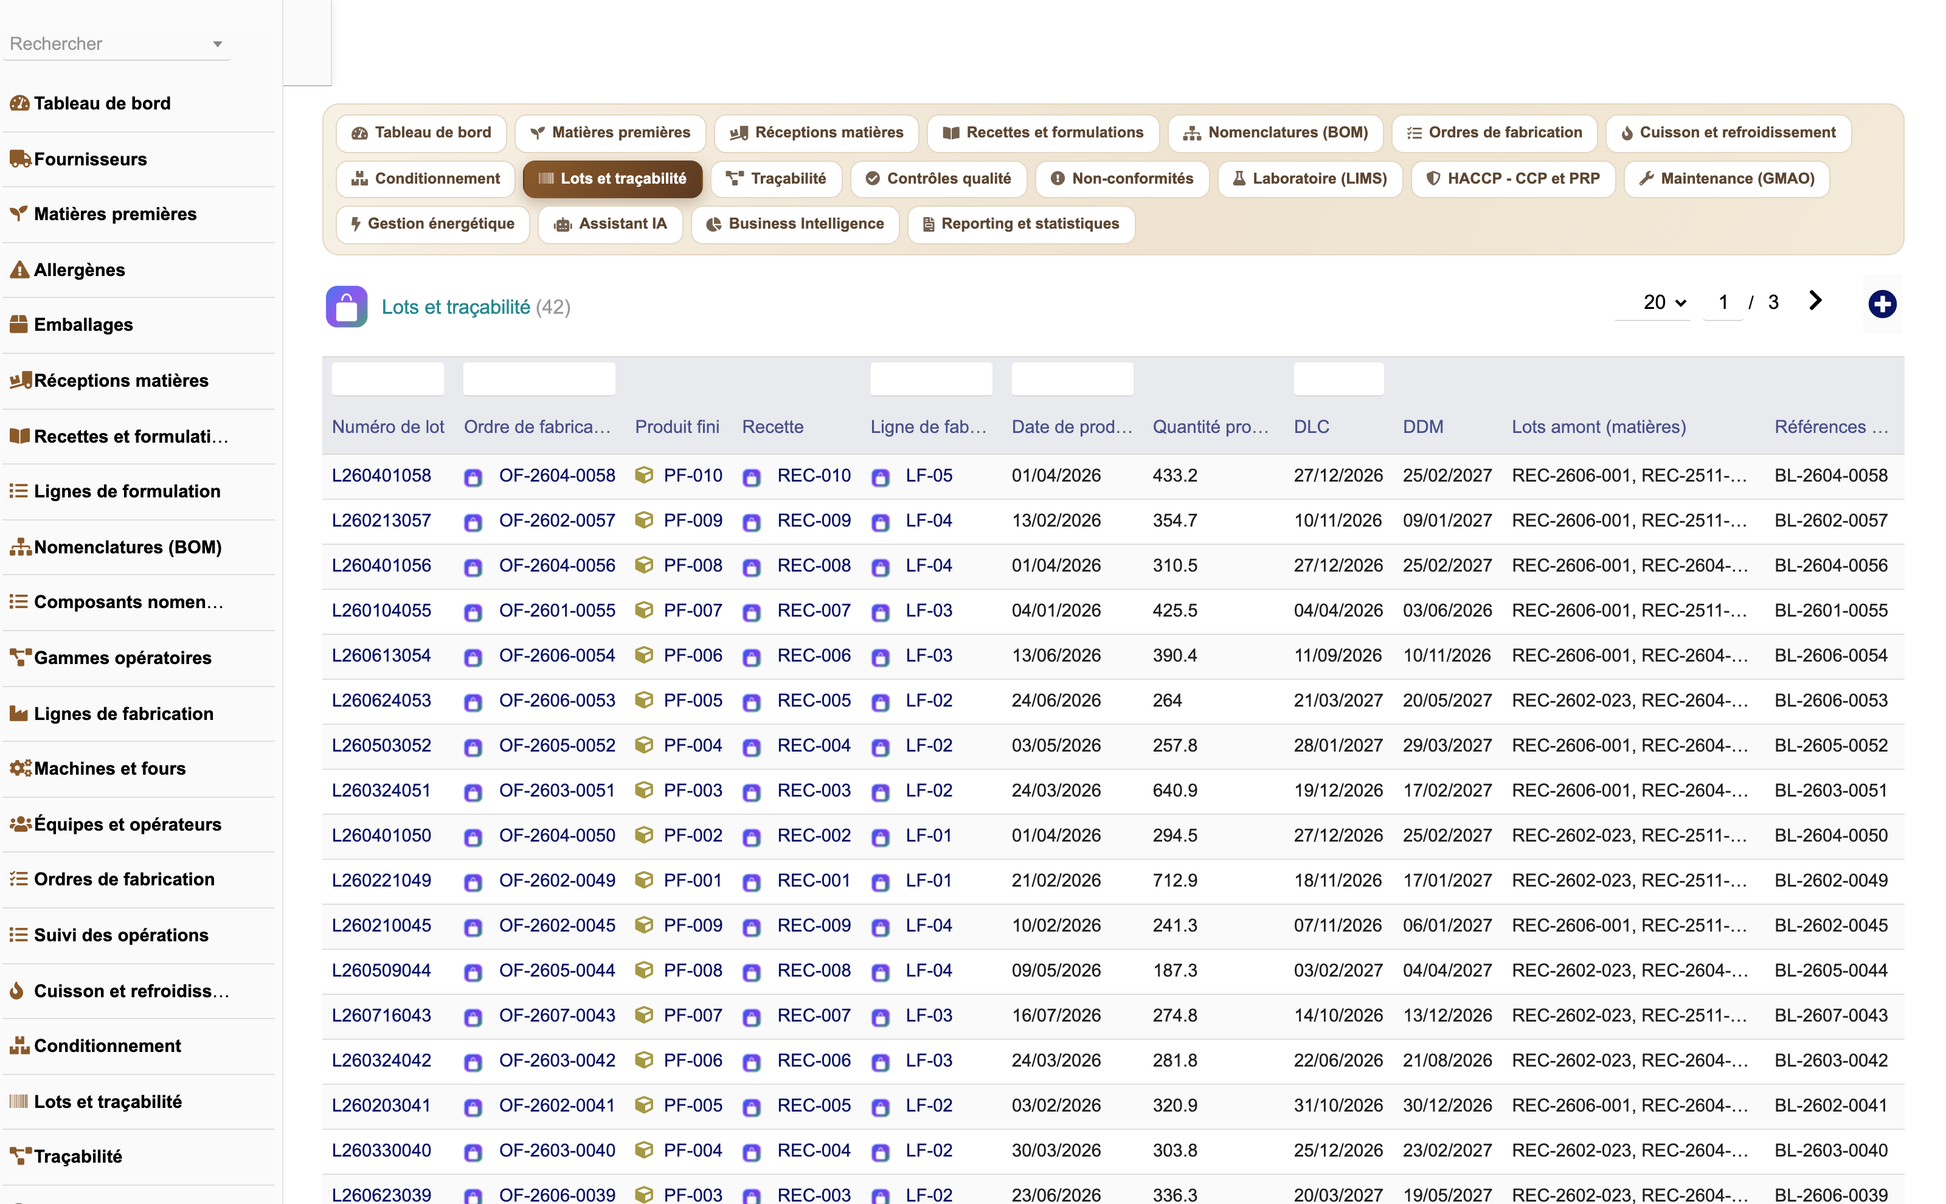Click the DLC filter field
1946x1204 pixels.
coord(1338,379)
